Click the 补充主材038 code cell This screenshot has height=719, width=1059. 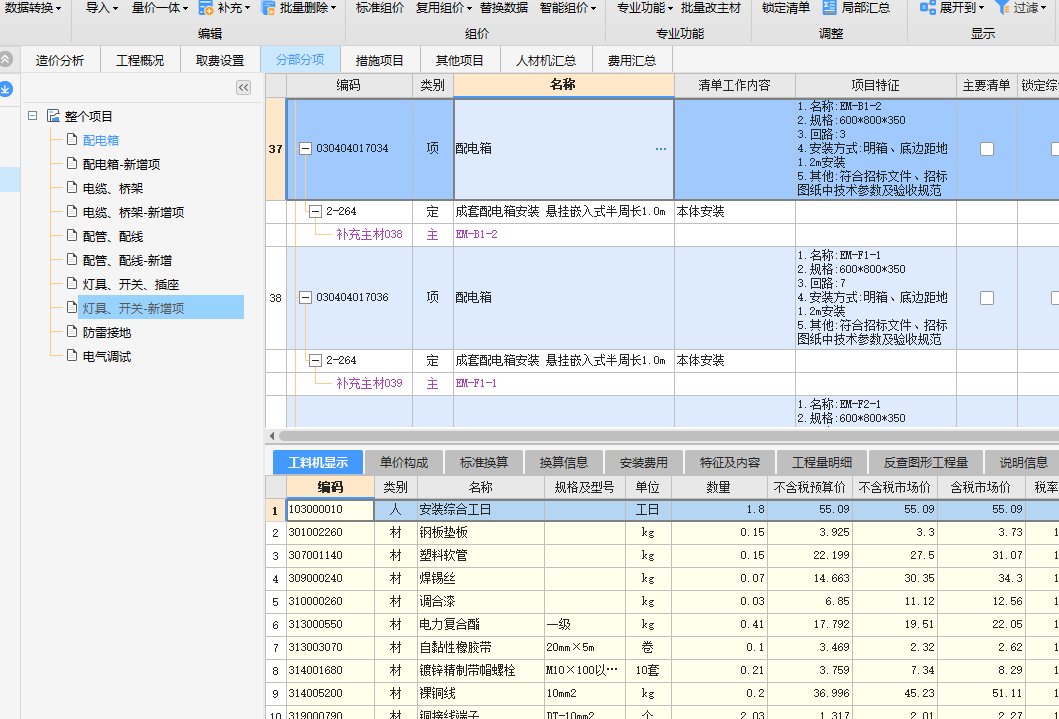(369, 234)
